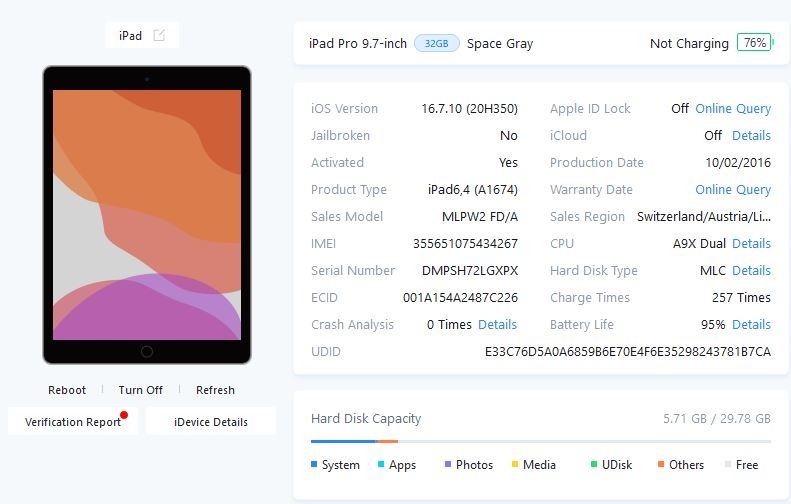The height and width of the screenshot is (504, 791).
Task: Select the UDID string value
Action: tap(628, 352)
